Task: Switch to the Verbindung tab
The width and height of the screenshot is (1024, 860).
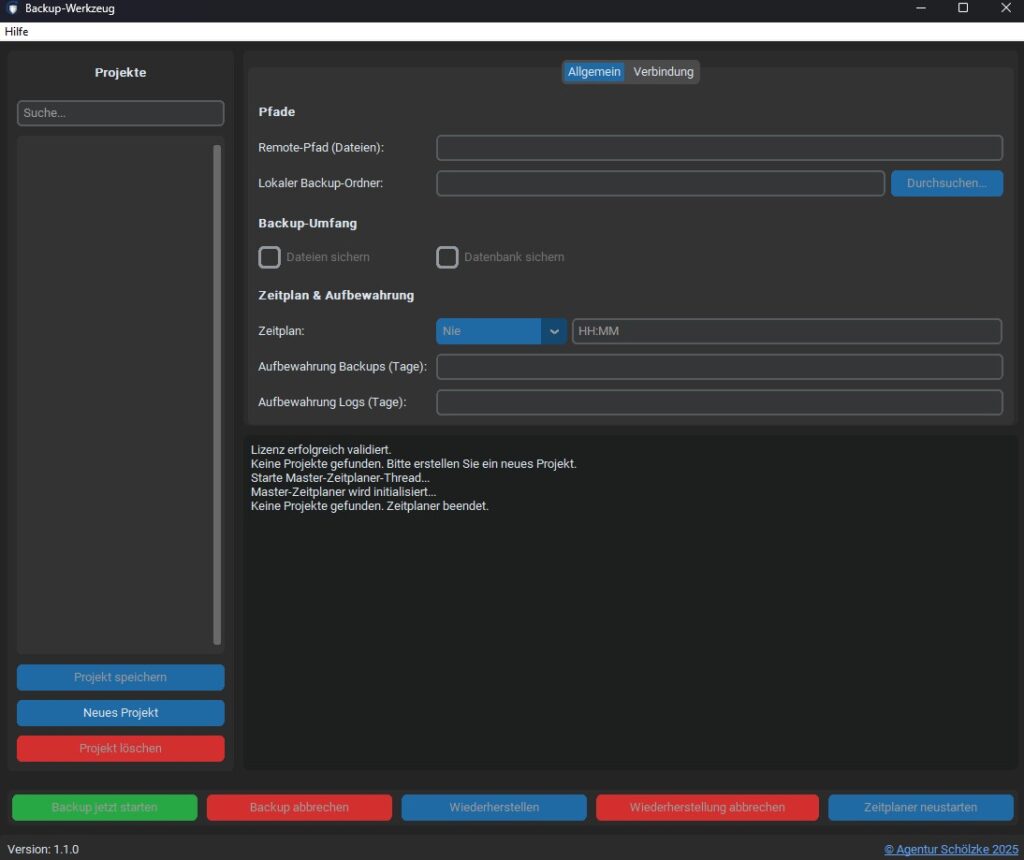Action: click(x=663, y=72)
